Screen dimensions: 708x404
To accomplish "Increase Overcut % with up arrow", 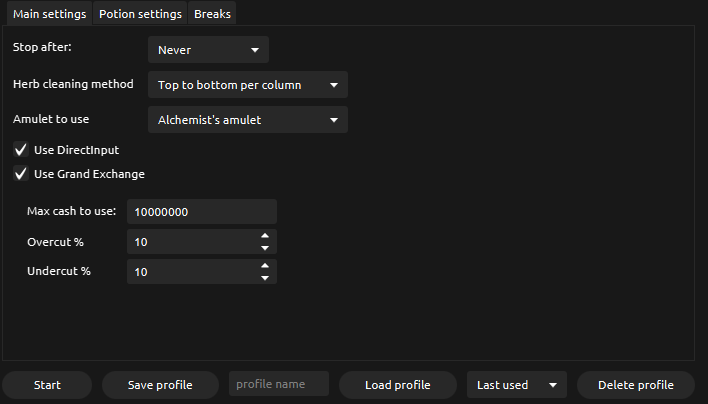I will (x=265, y=236).
